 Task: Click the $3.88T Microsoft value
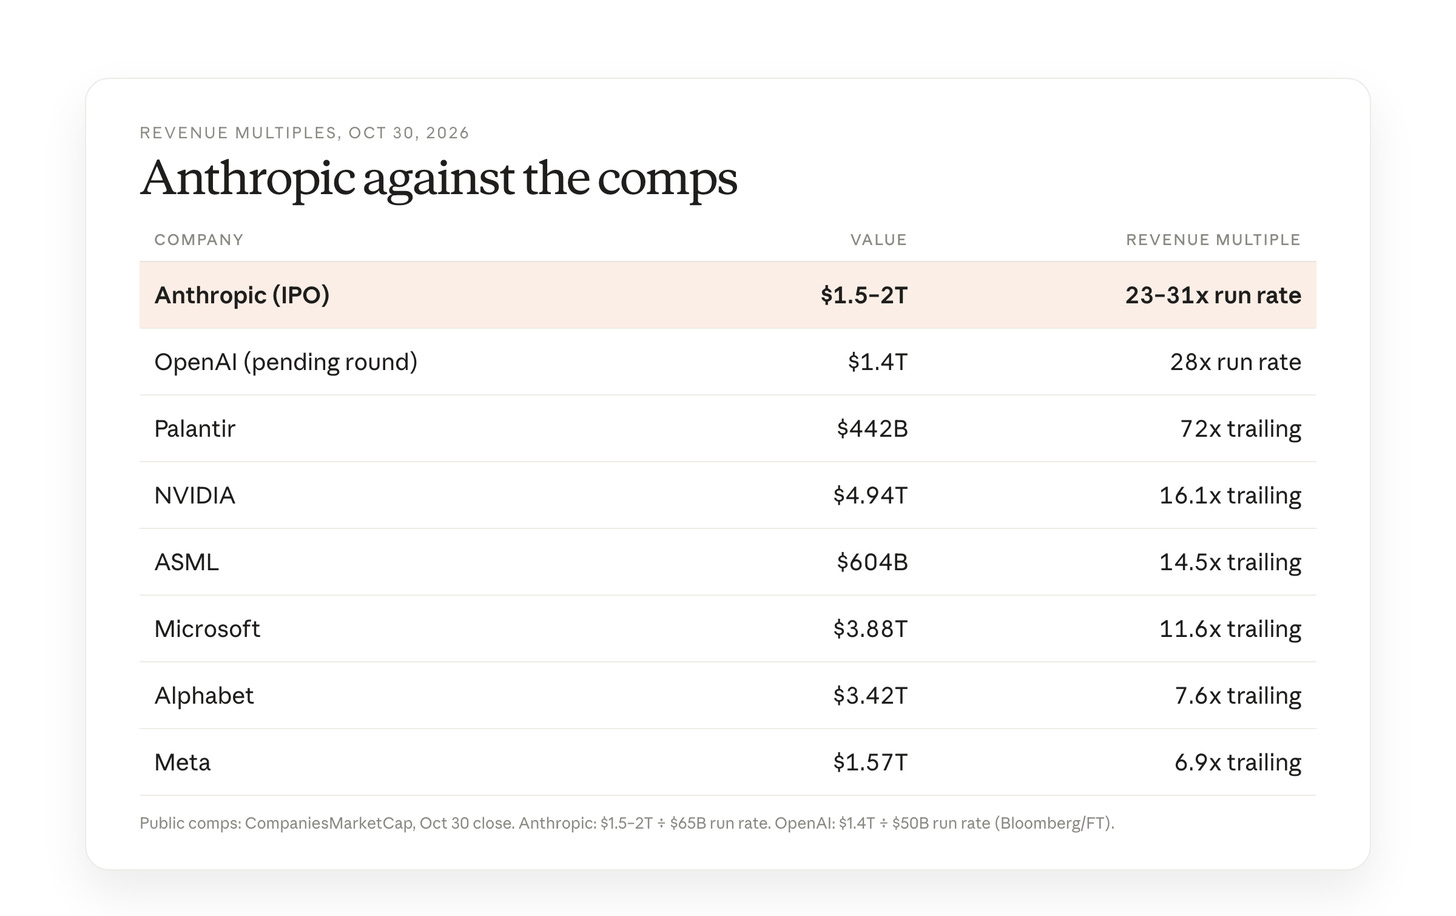point(870,629)
